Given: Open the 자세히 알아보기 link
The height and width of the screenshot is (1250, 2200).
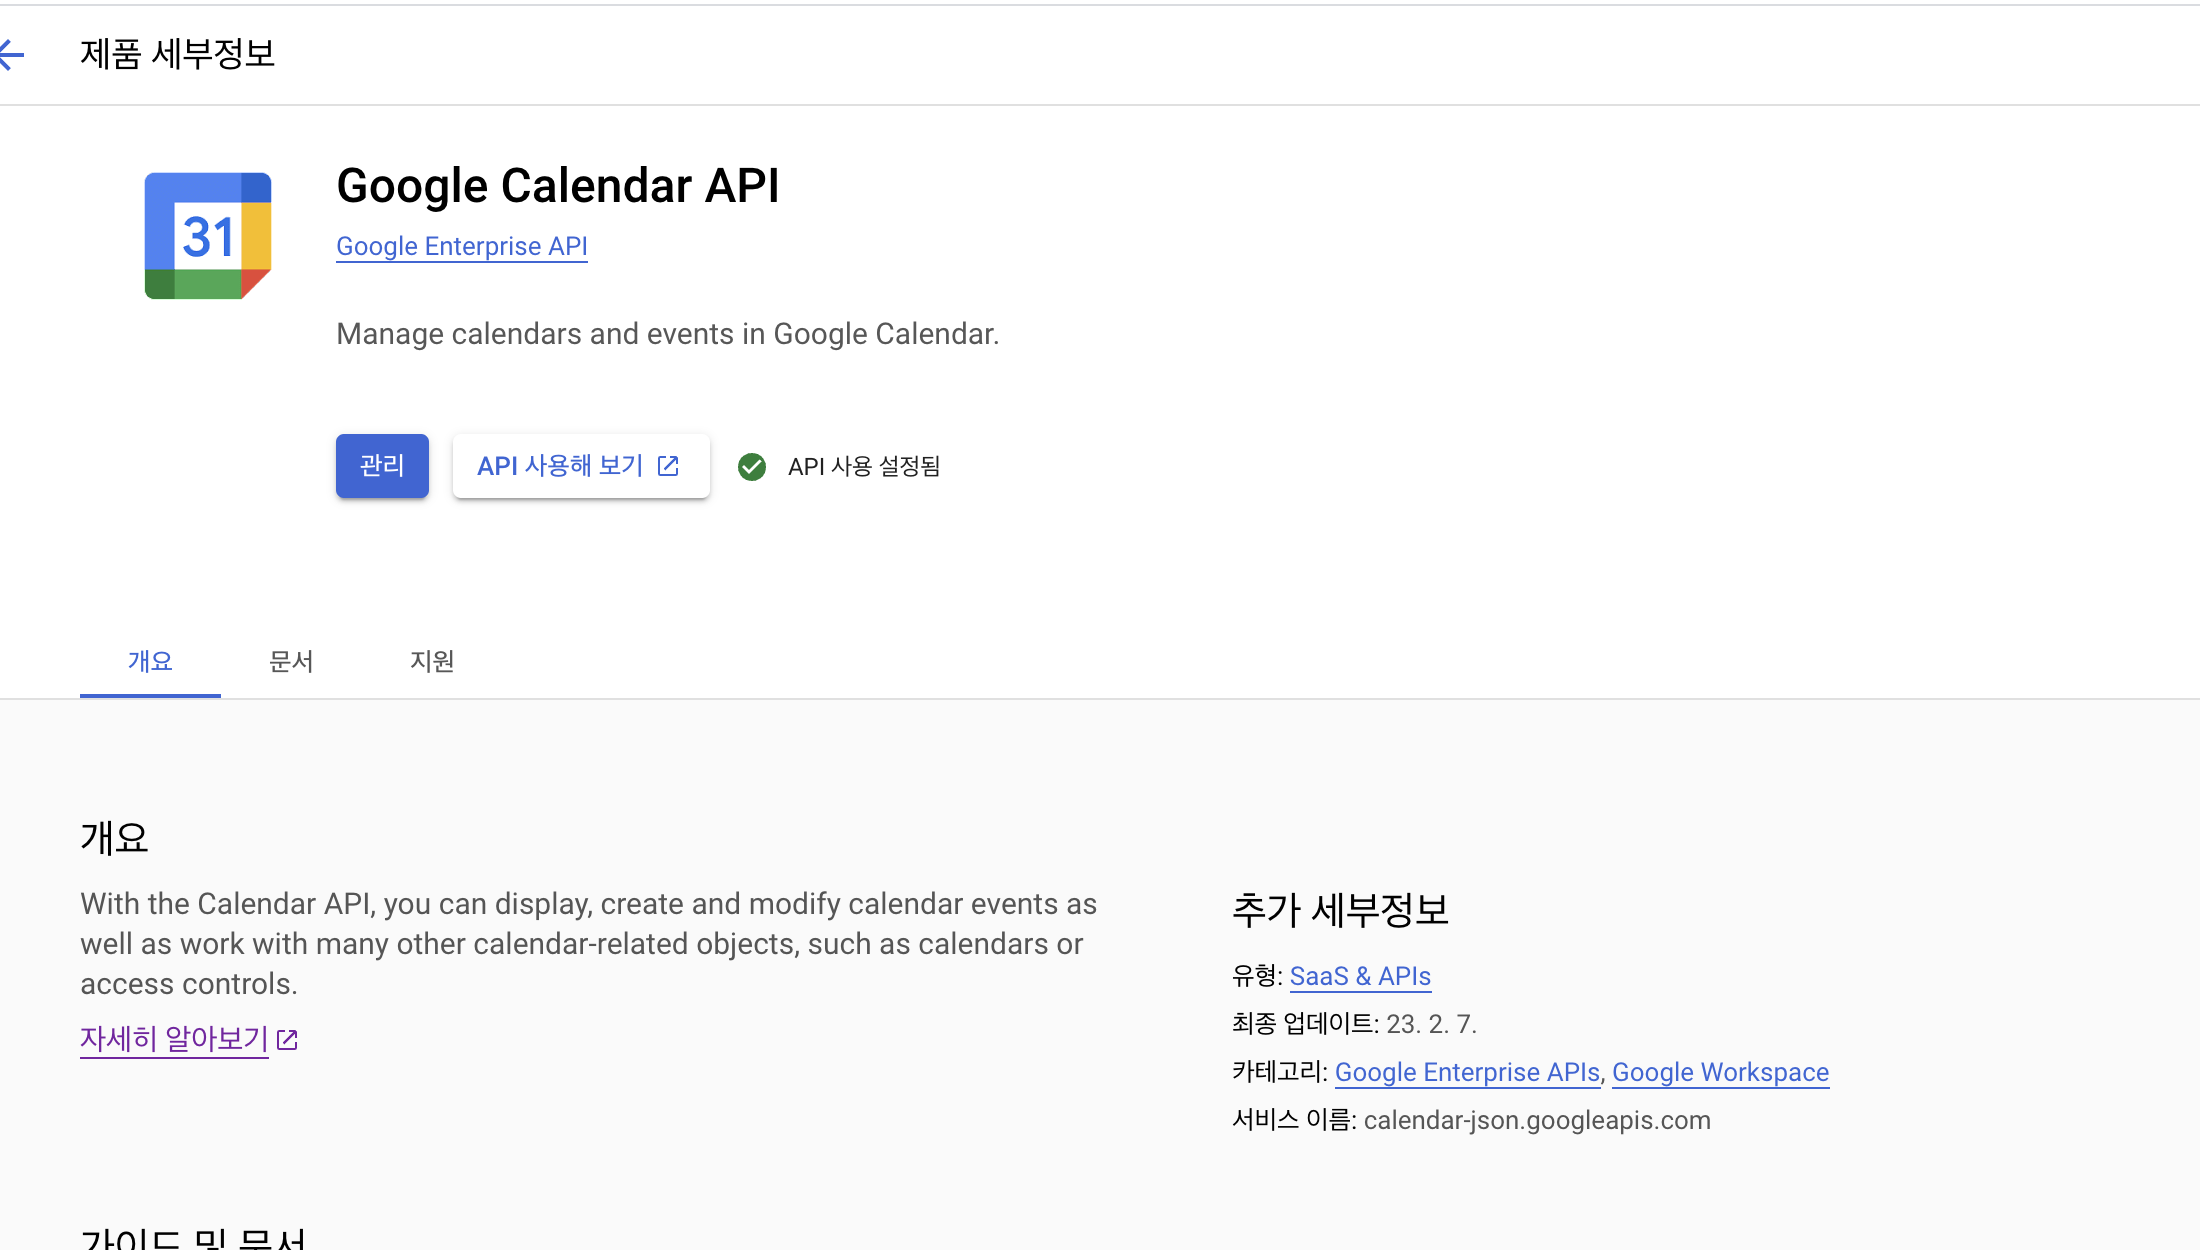Looking at the screenshot, I should pos(174,1039).
